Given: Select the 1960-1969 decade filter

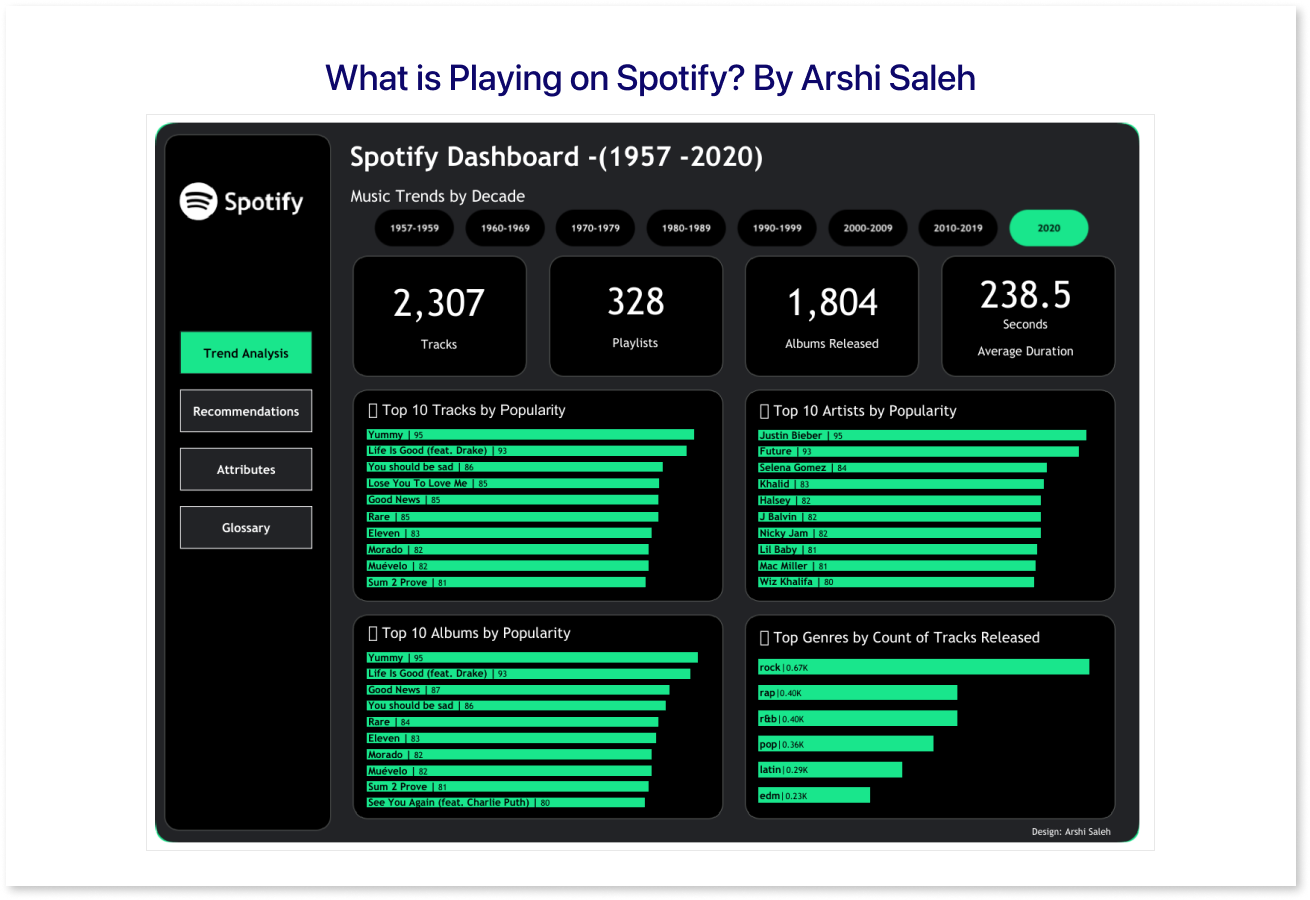Looking at the screenshot, I should (505, 228).
